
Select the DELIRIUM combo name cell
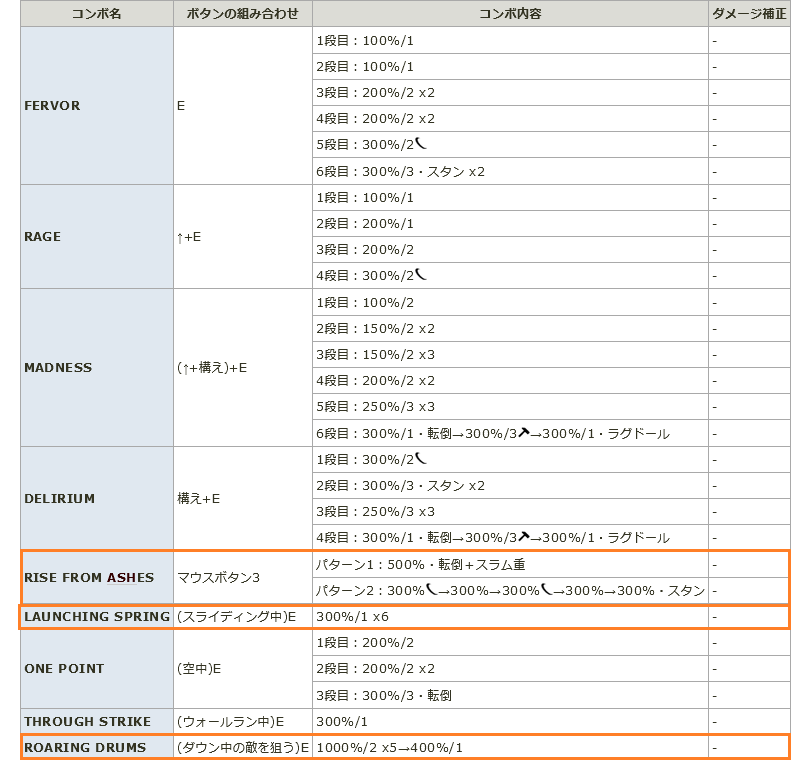coord(96,498)
